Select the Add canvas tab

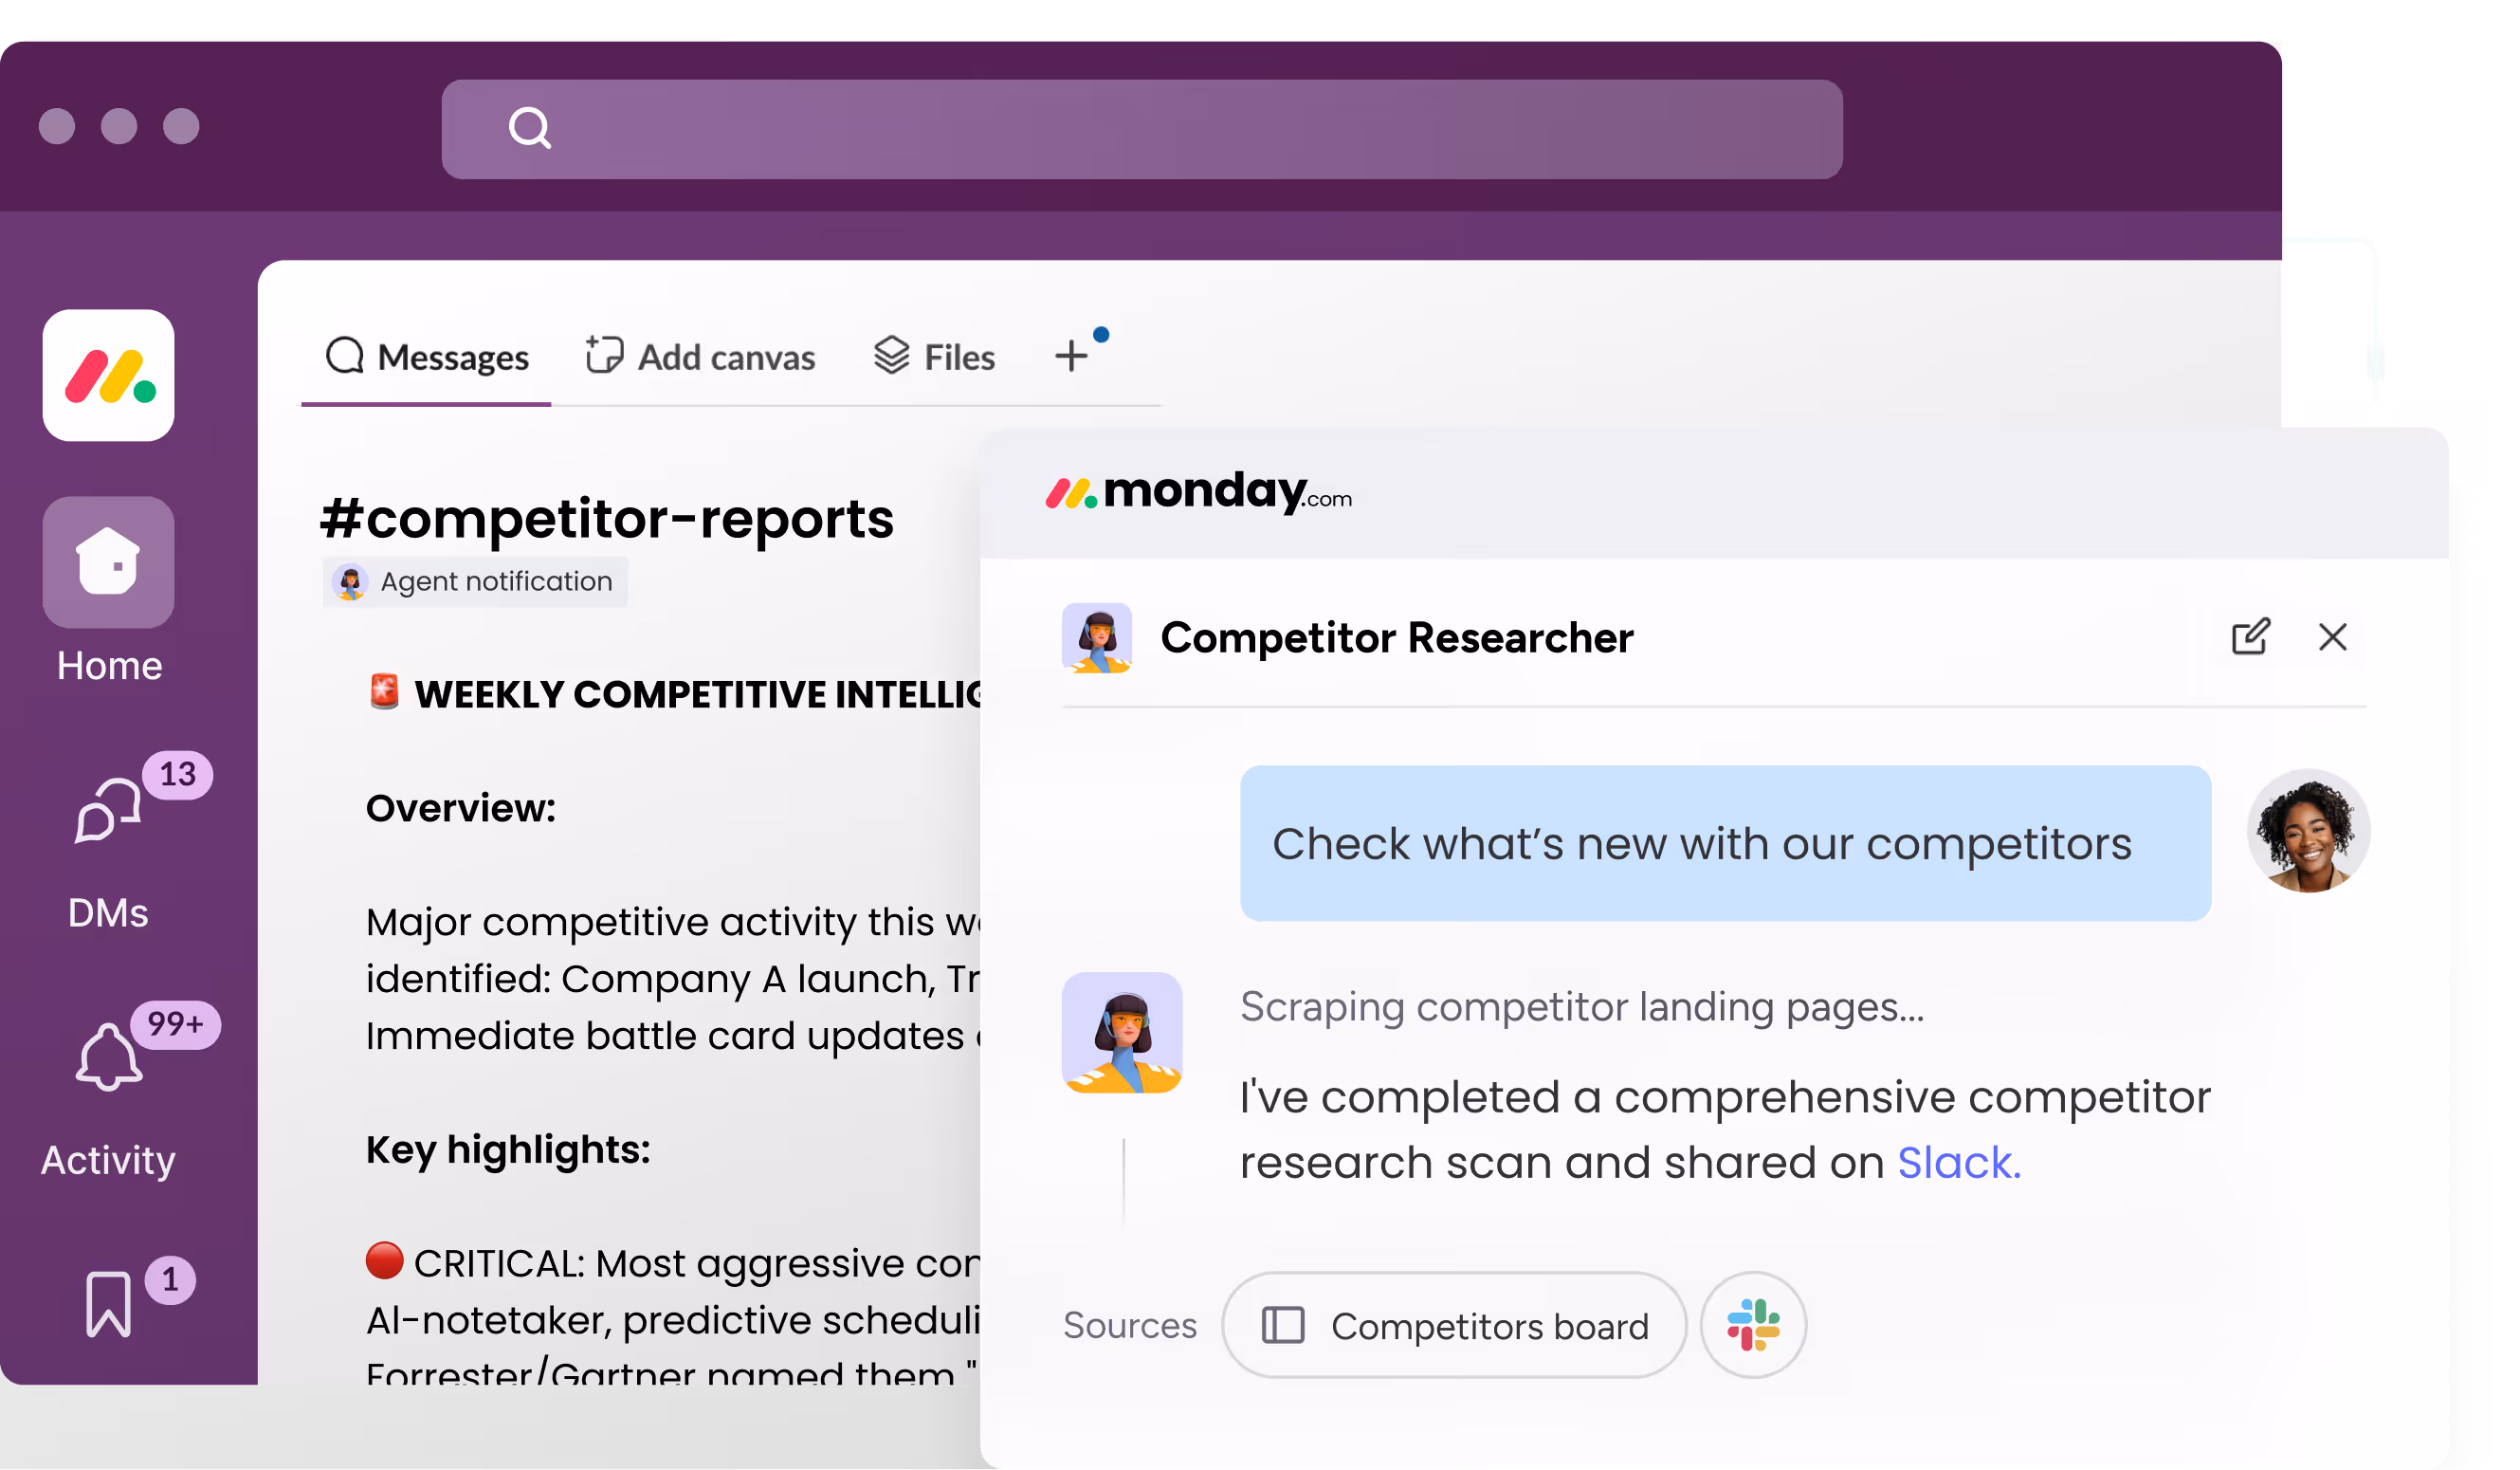pyautogui.click(x=701, y=357)
